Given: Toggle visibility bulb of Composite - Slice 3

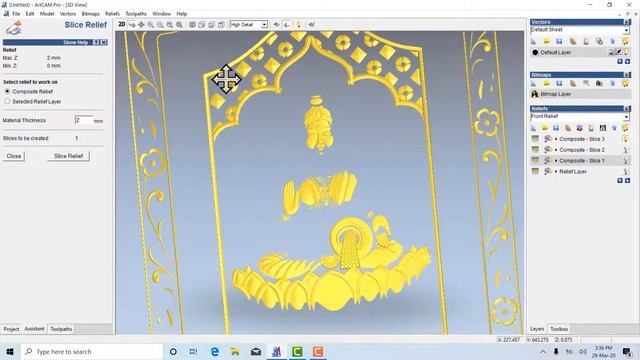Looking at the screenshot, I should 626,139.
